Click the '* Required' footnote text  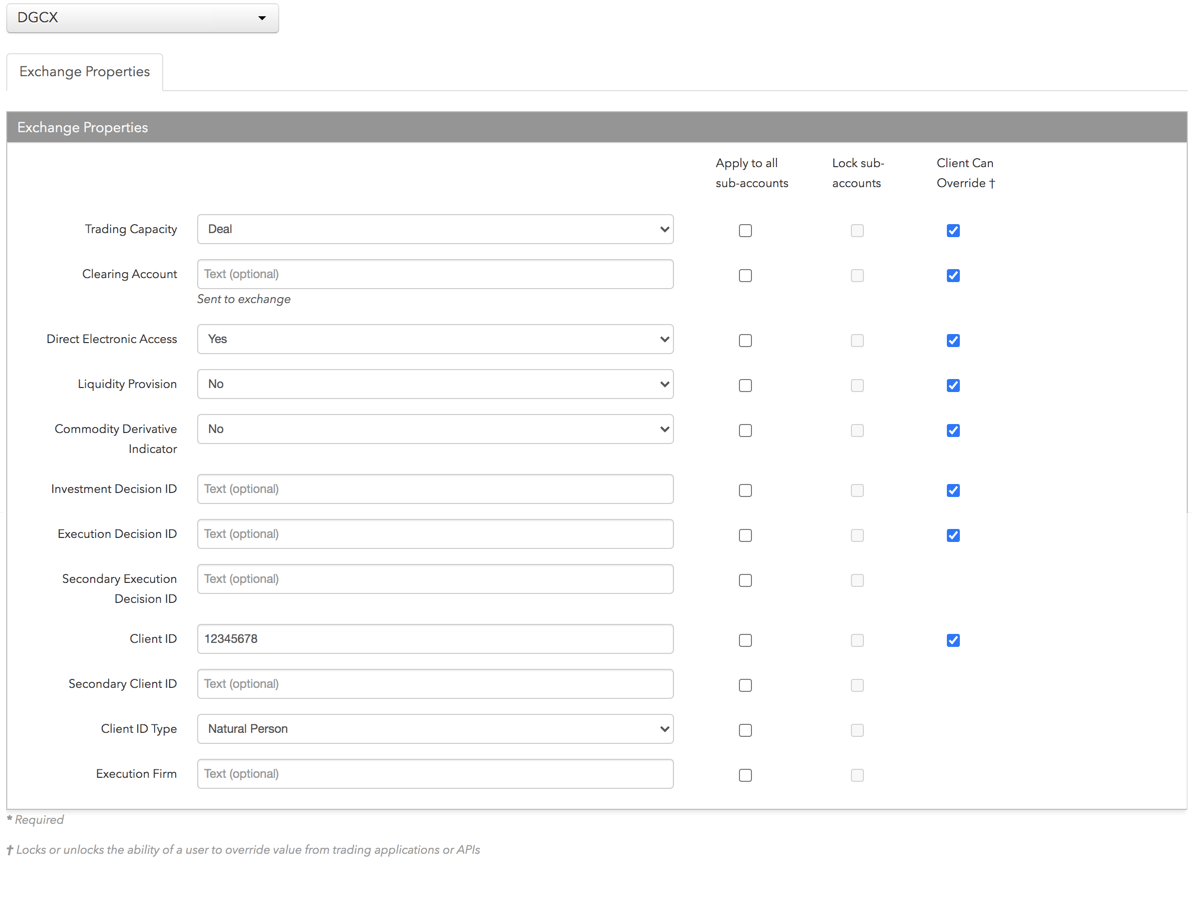tap(35, 819)
